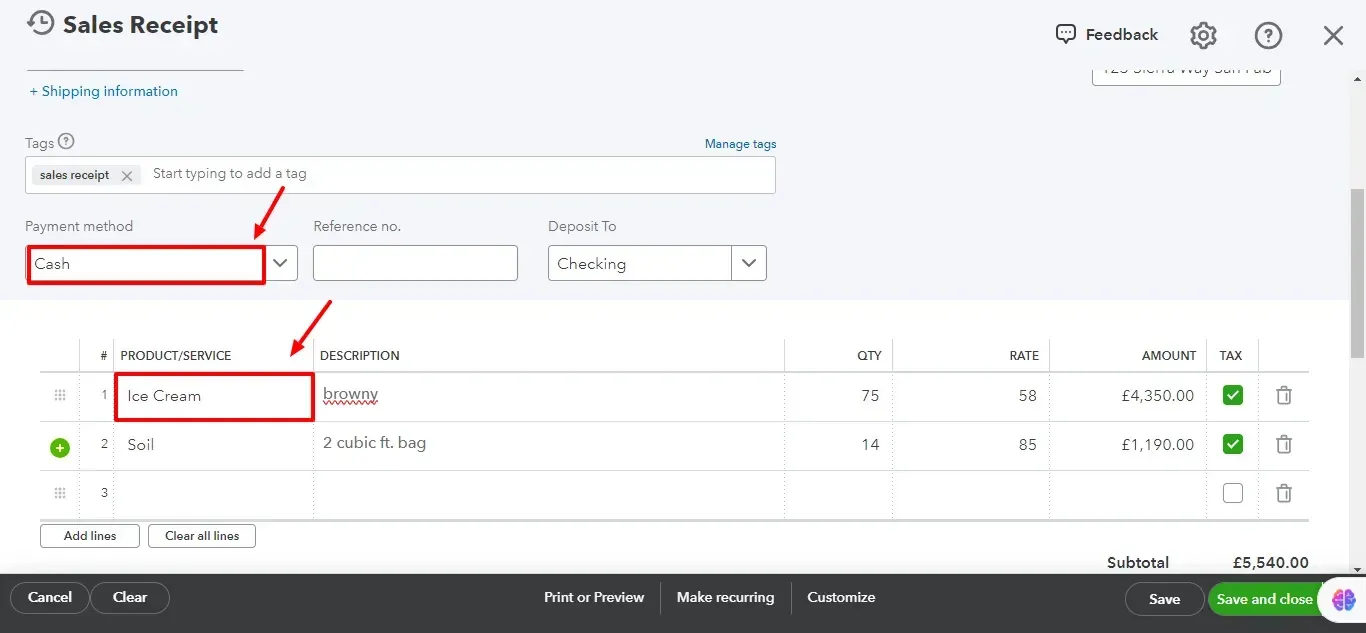Uncheck tax for the Soil line
This screenshot has width=1366, height=633.
point(1232,444)
